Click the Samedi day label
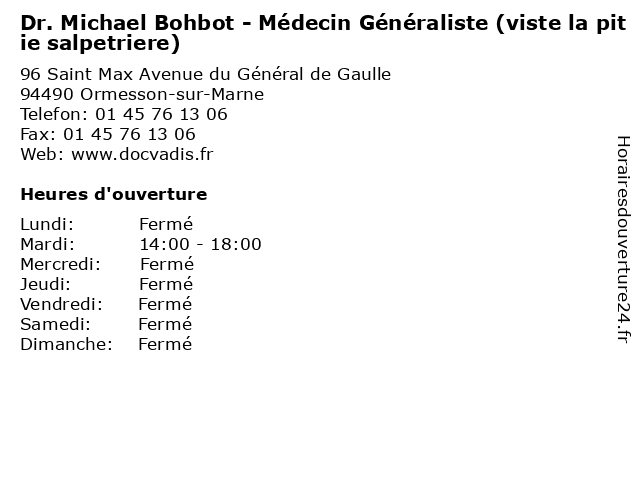The width and height of the screenshot is (640, 480). click(x=56, y=324)
